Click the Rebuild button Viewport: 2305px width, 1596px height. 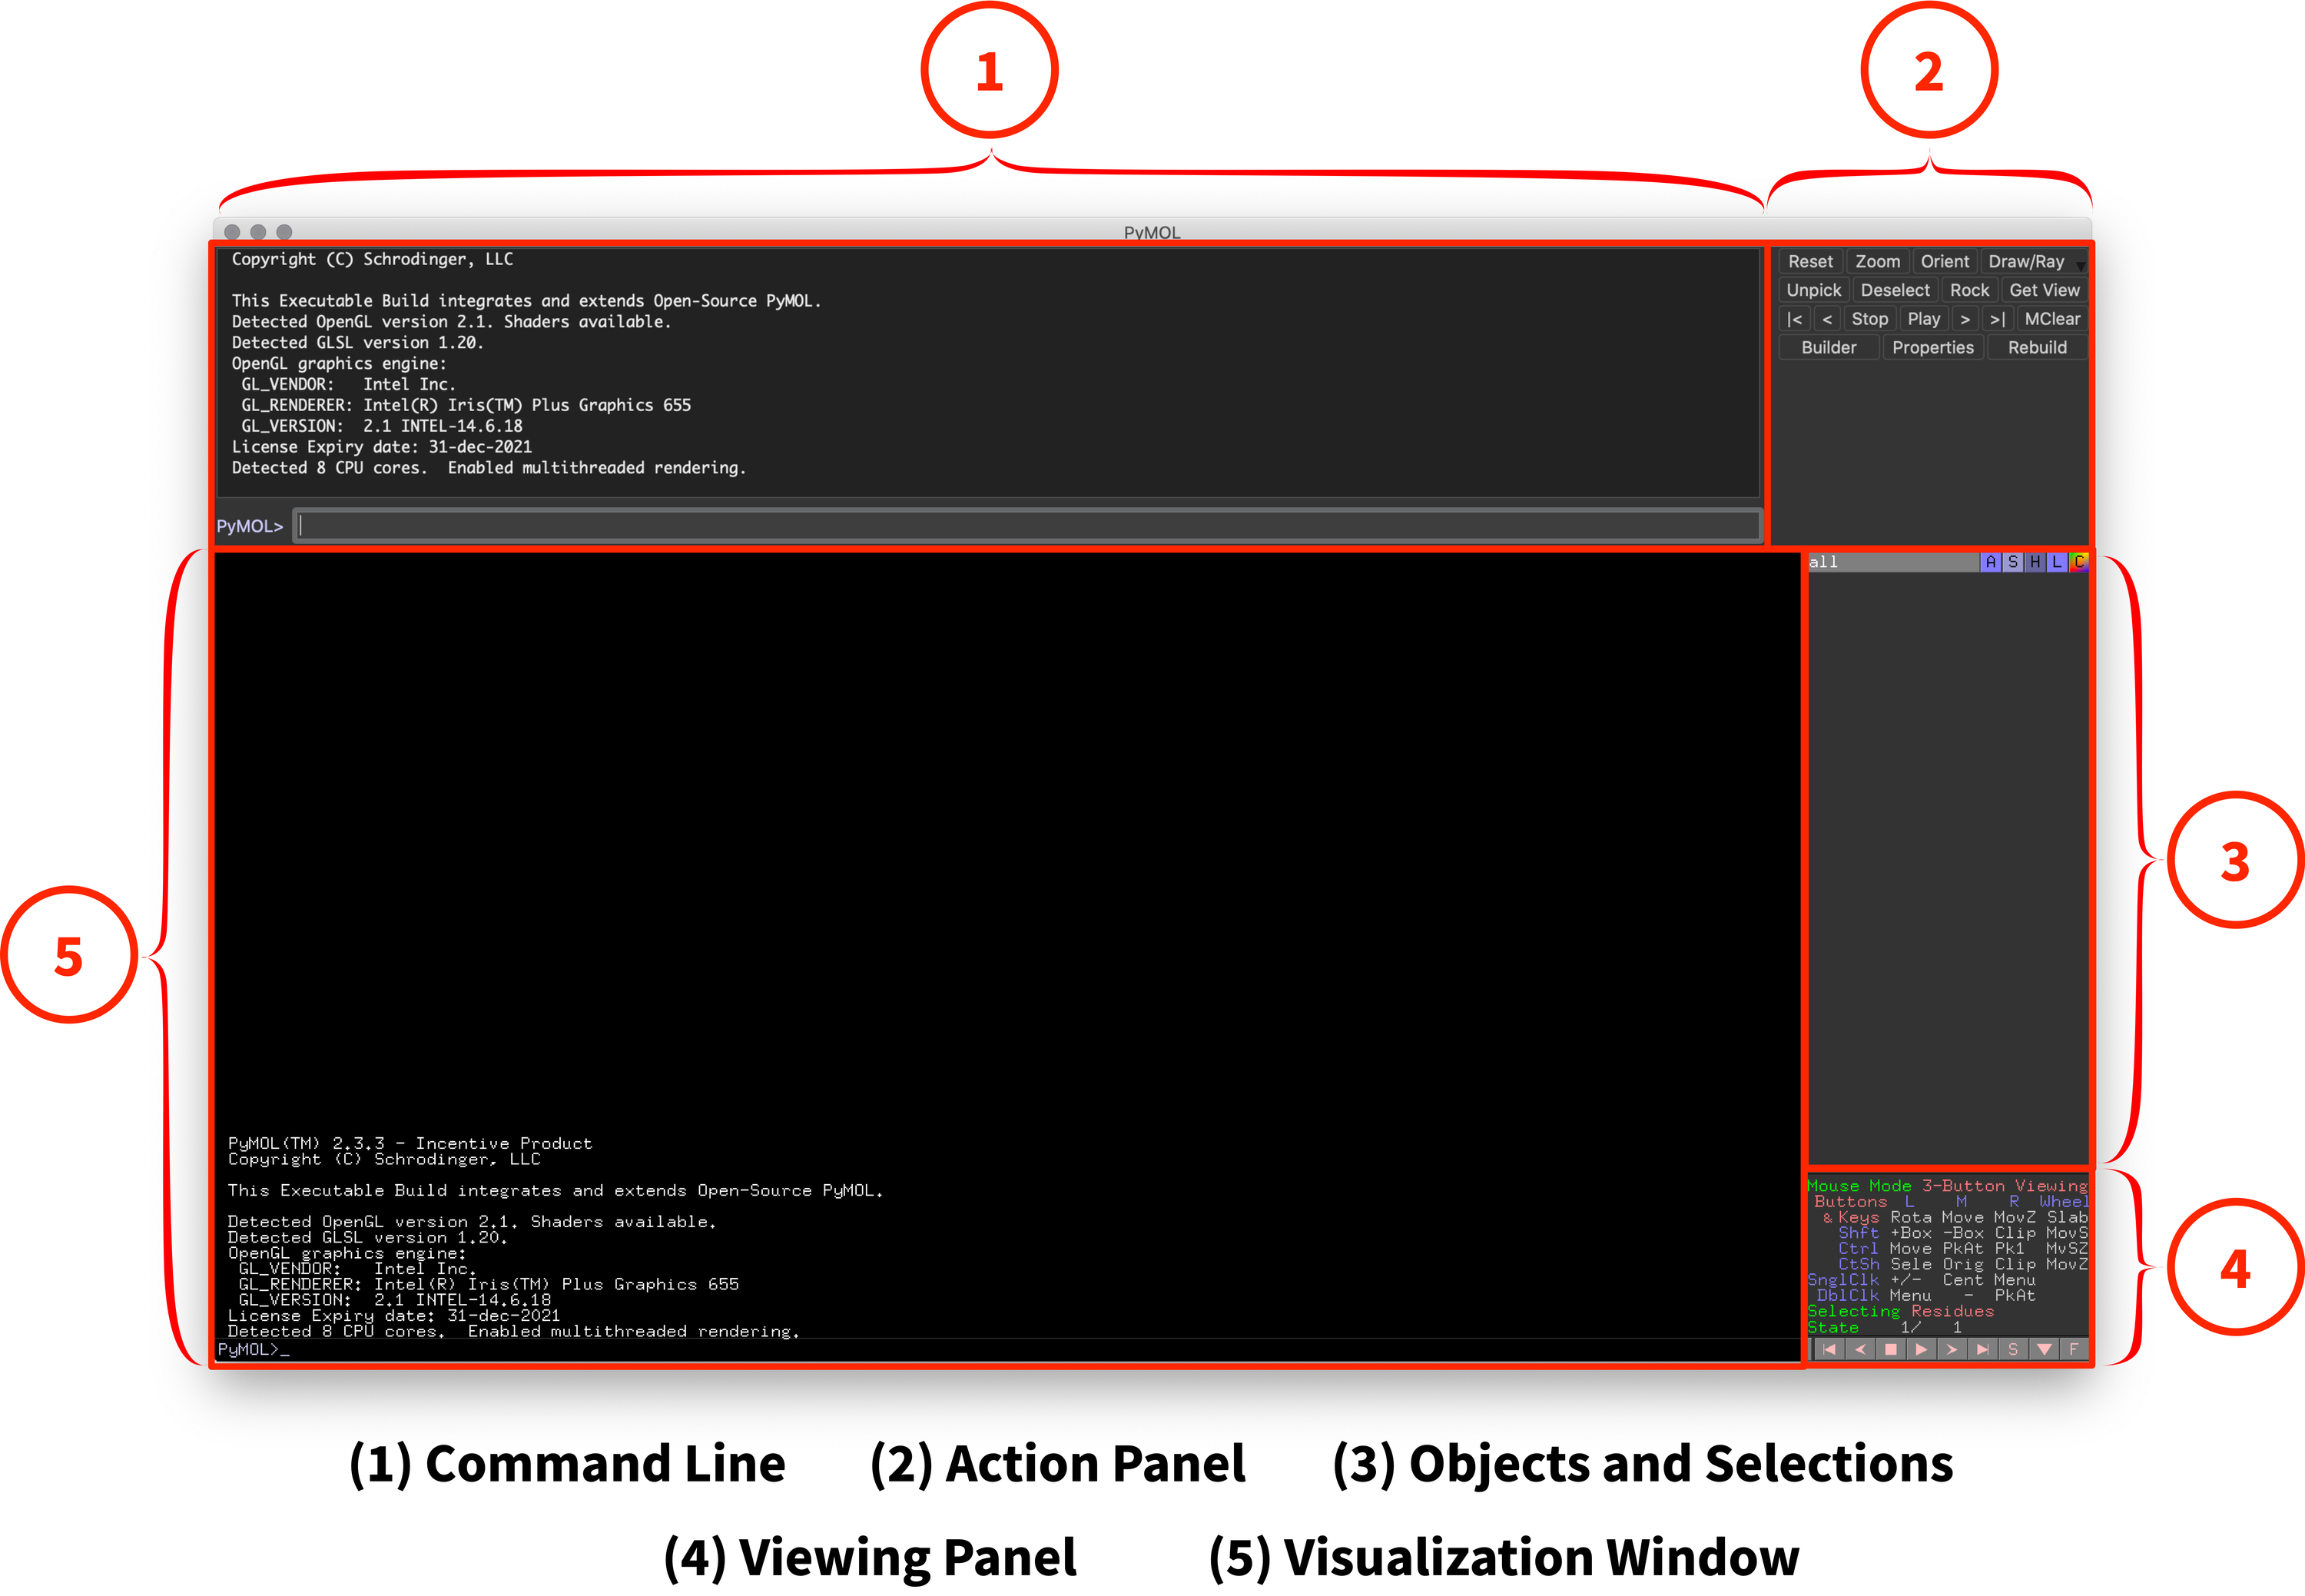[2037, 348]
